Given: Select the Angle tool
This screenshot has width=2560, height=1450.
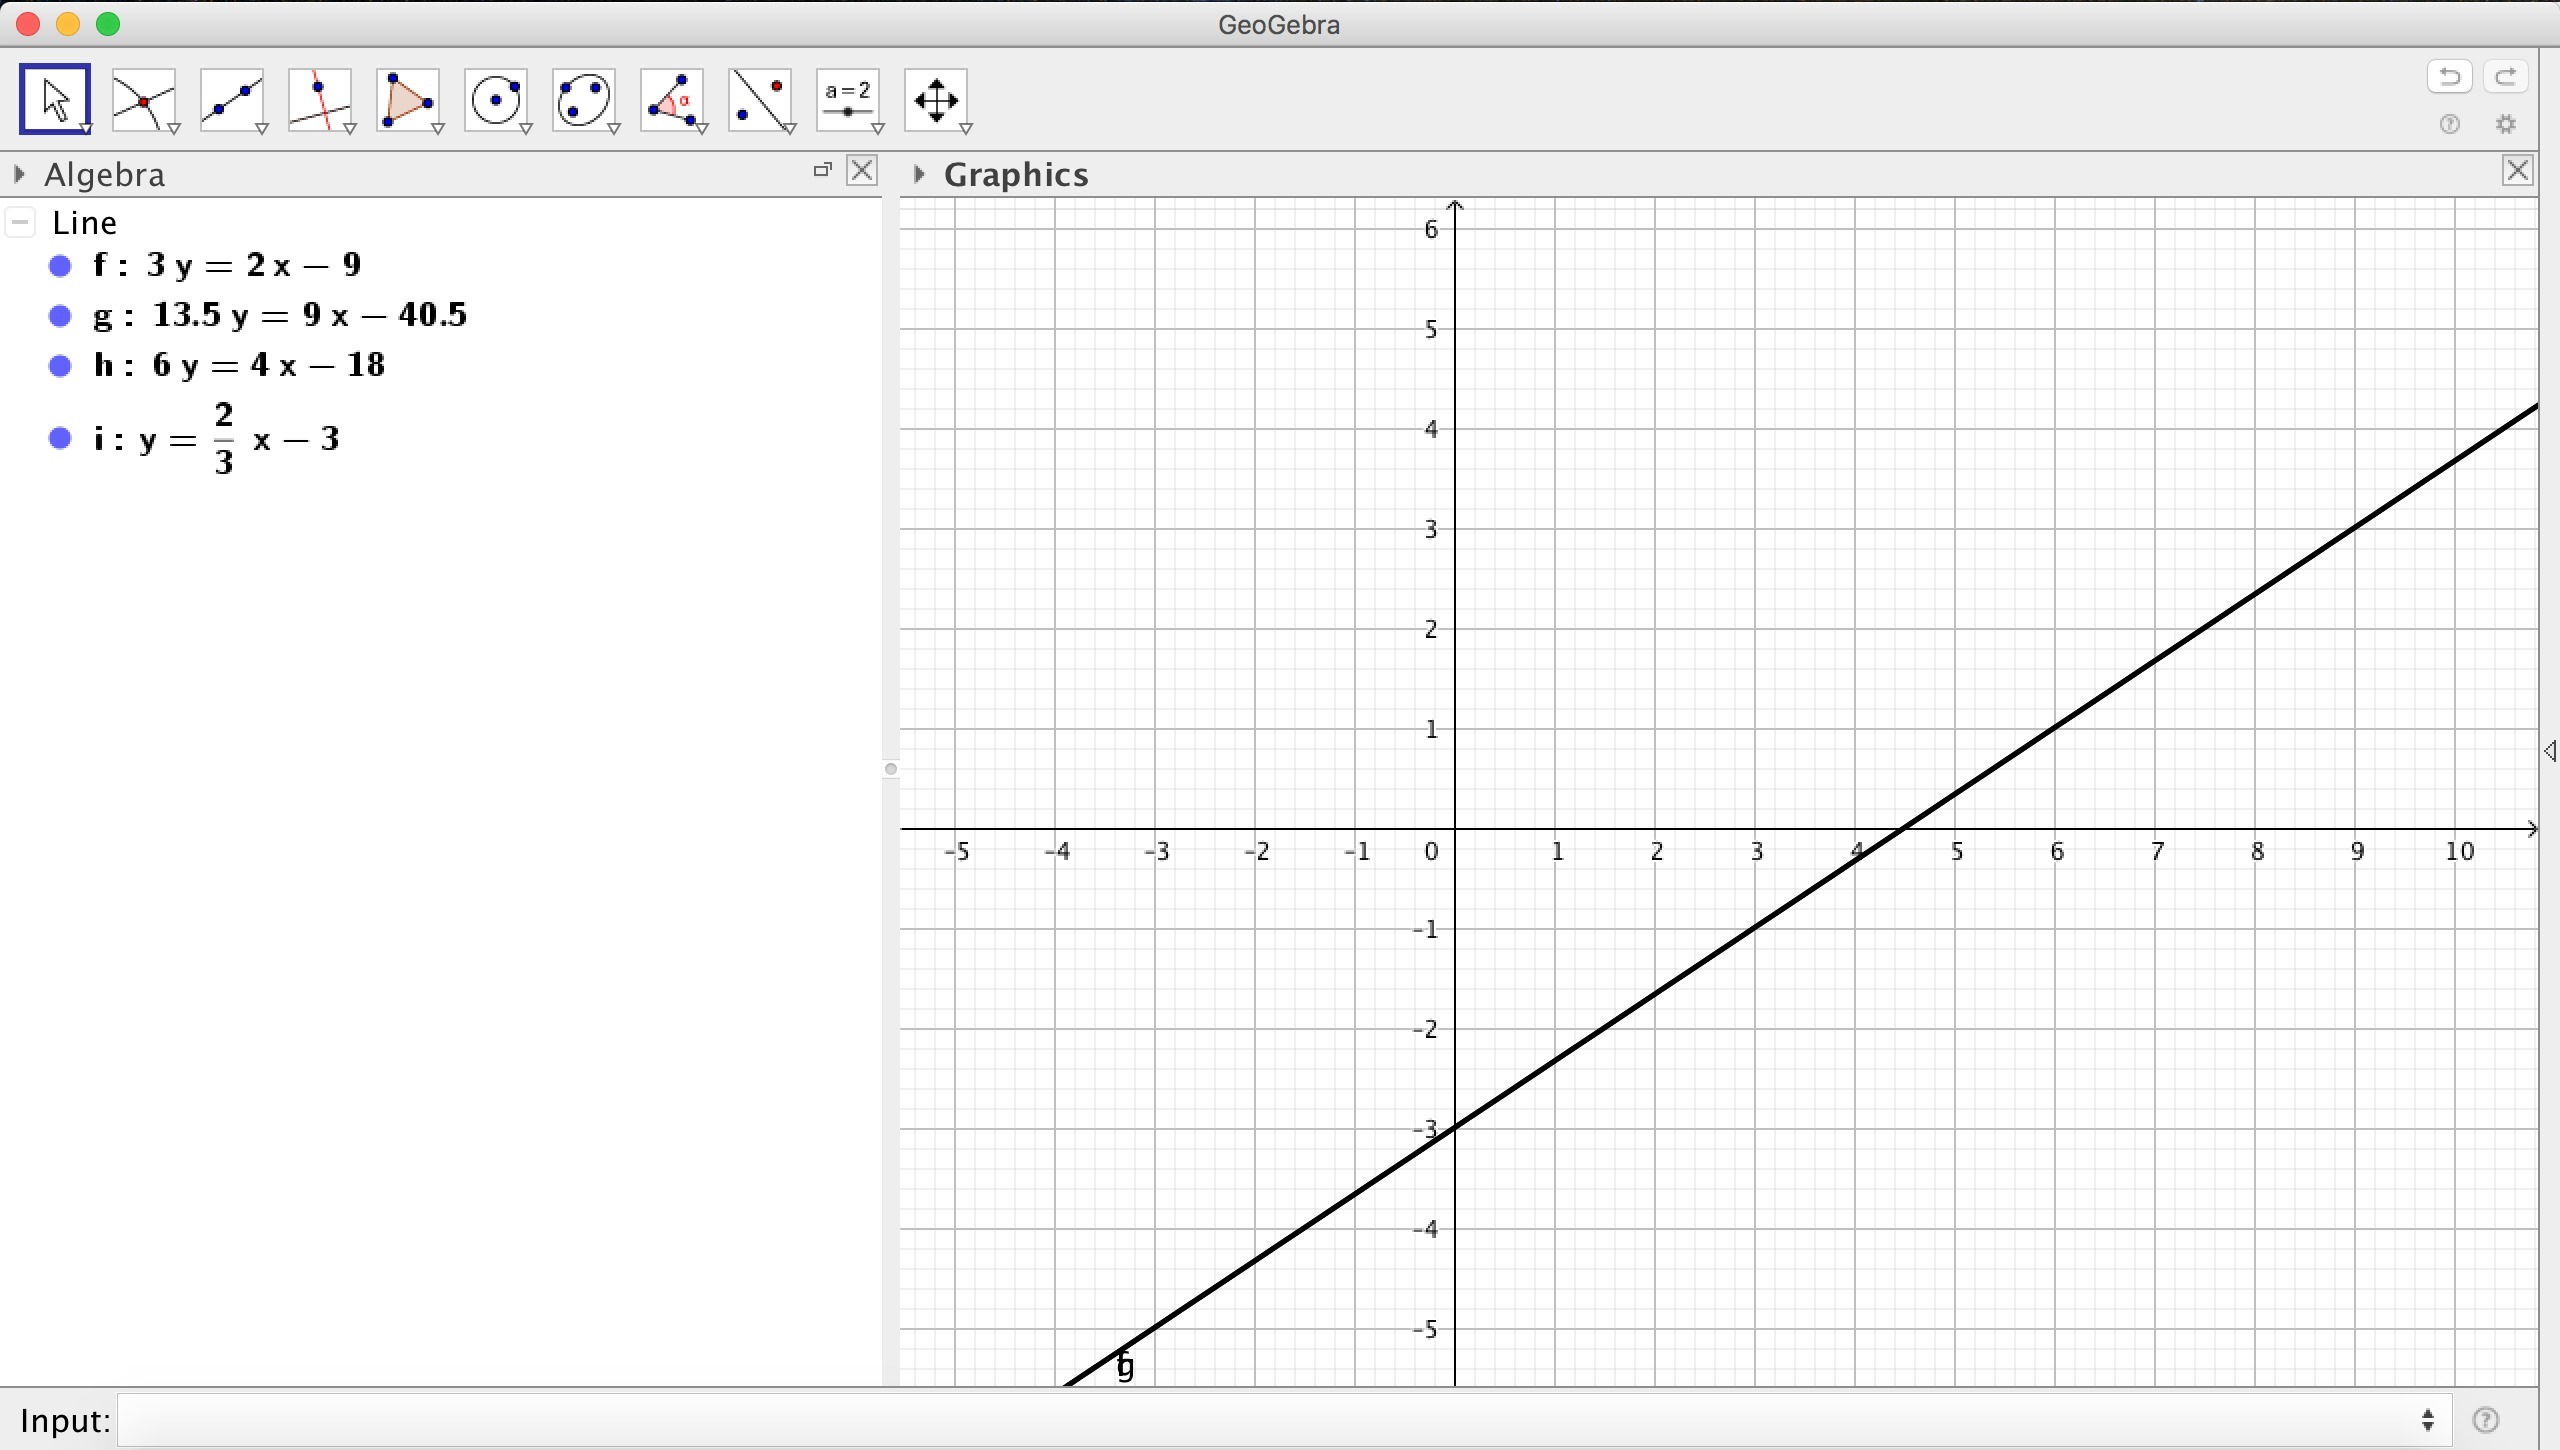Looking at the screenshot, I should pyautogui.click(x=672, y=99).
